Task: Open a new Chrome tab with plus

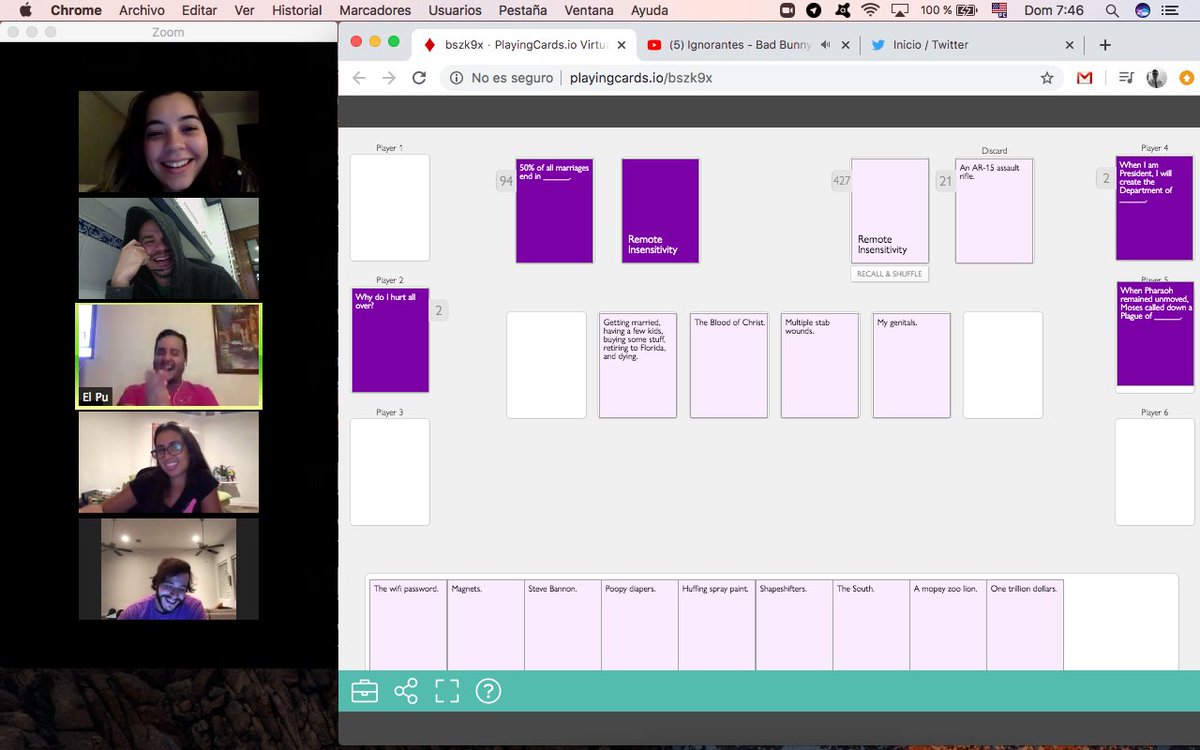Action: click(1105, 45)
